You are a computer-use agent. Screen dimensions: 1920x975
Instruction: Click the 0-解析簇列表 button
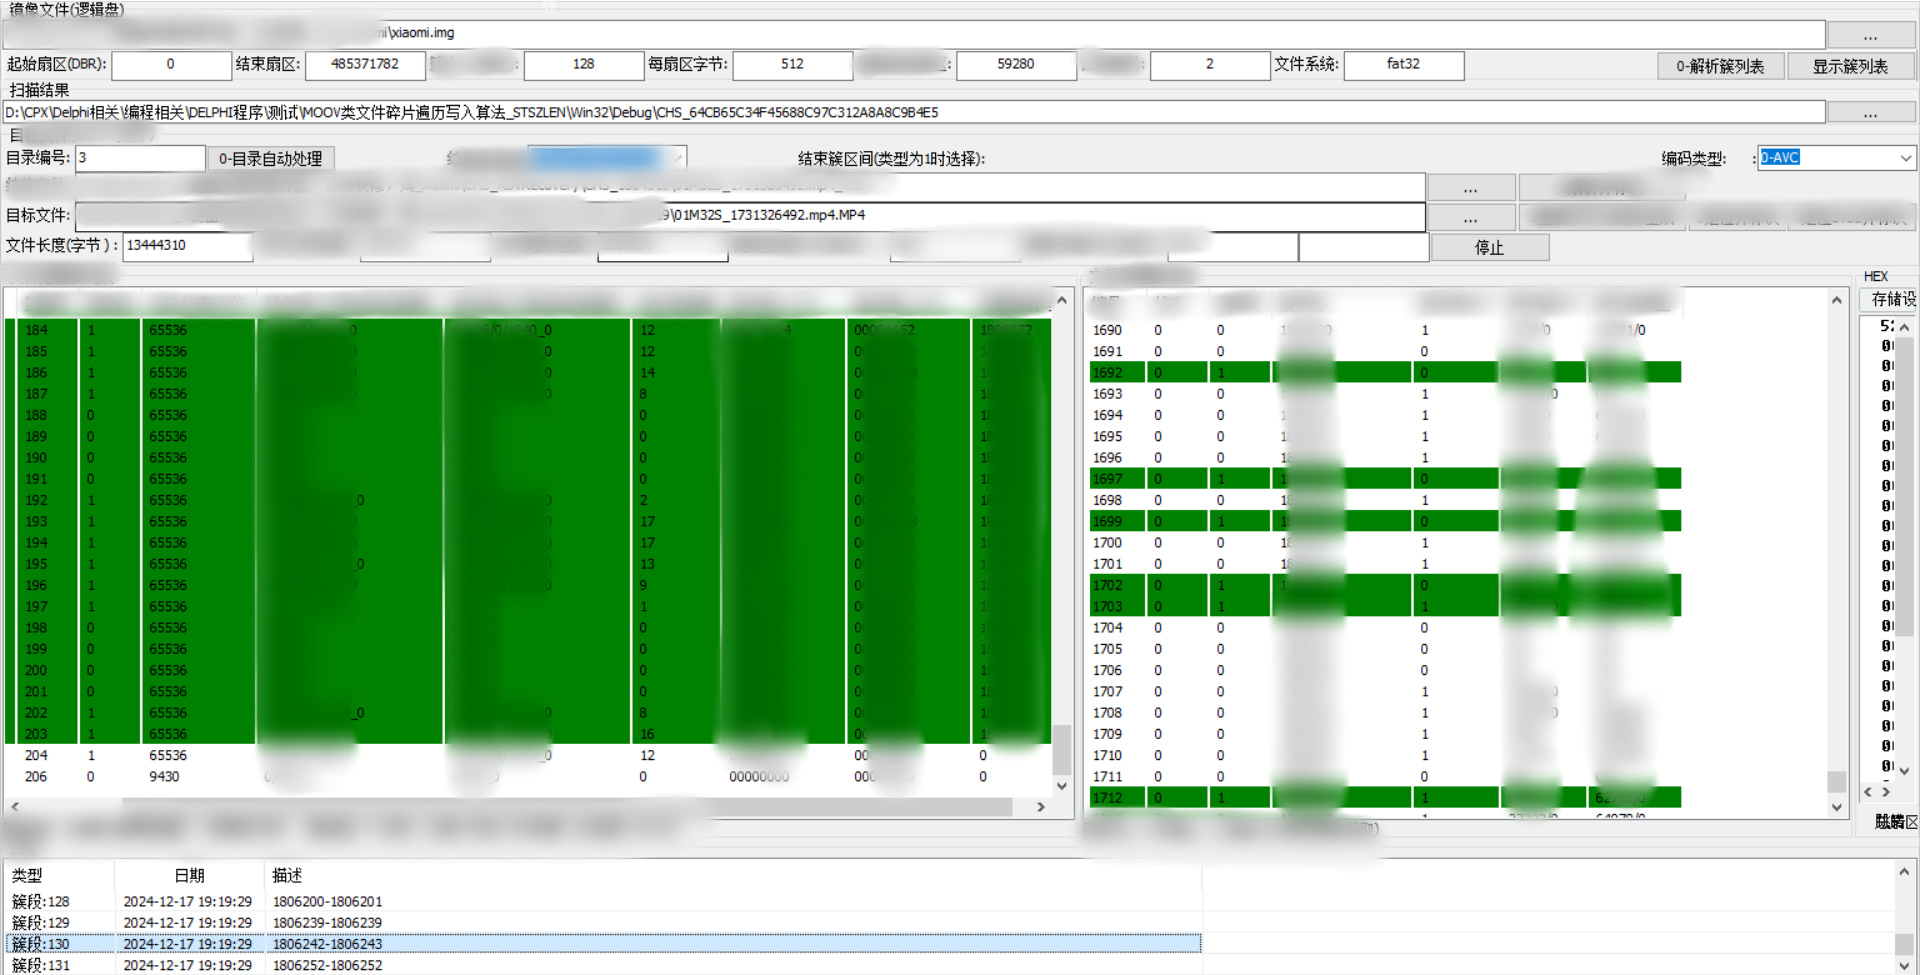[1720, 66]
